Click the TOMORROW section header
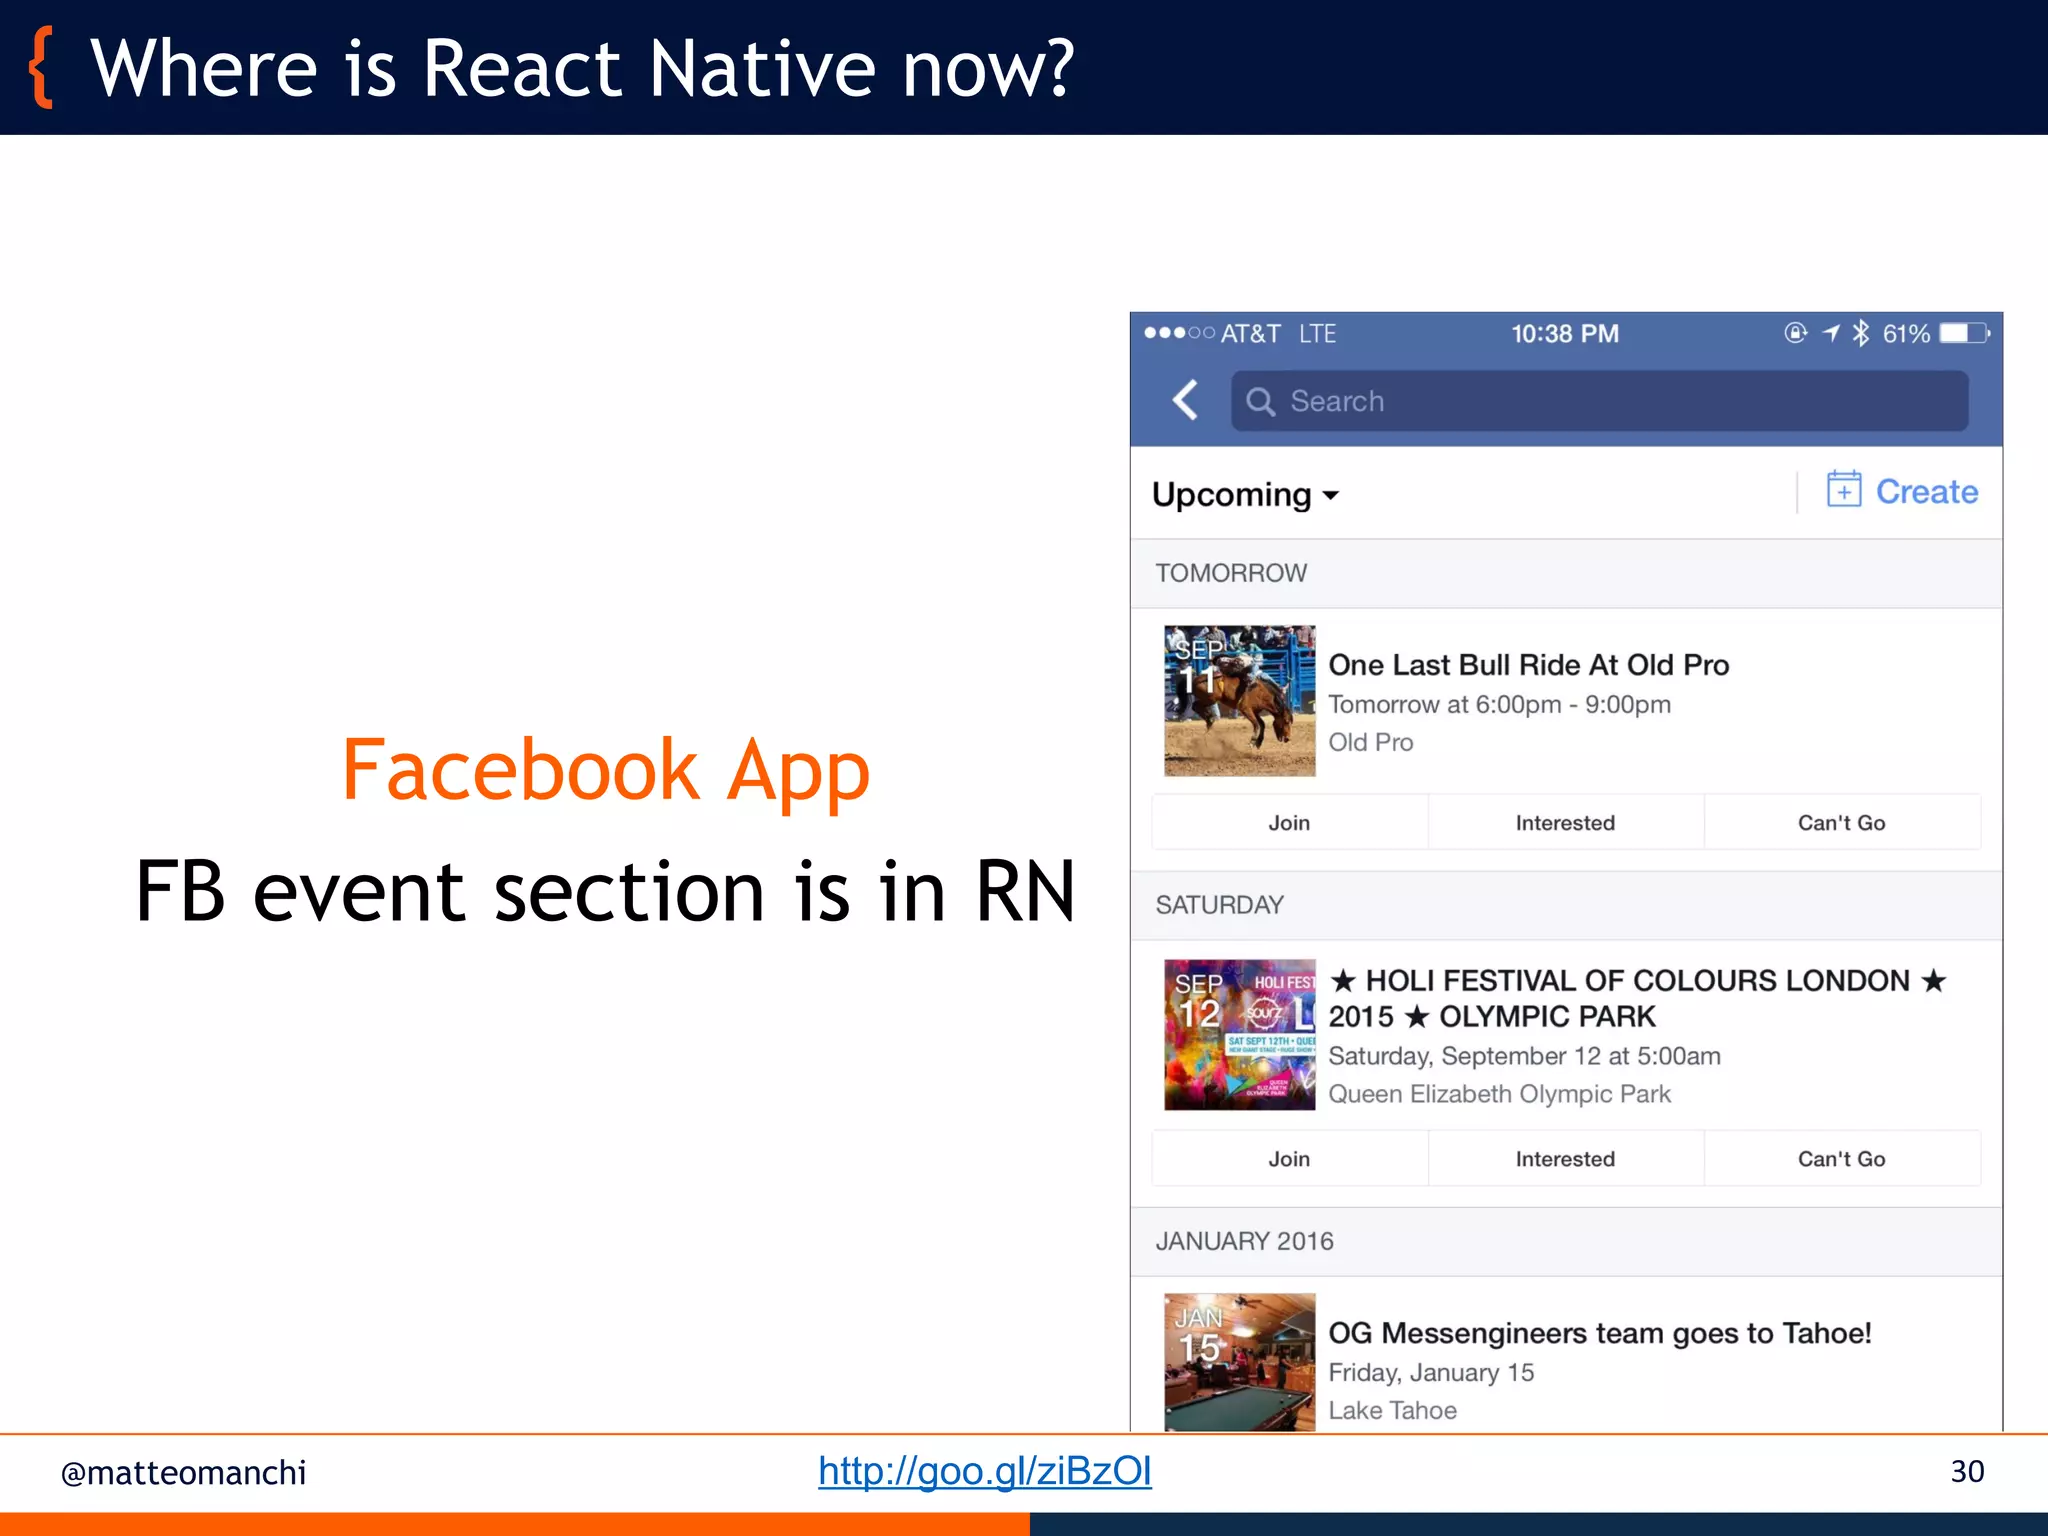This screenshot has height=1536, width=2048. point(1566,573)
